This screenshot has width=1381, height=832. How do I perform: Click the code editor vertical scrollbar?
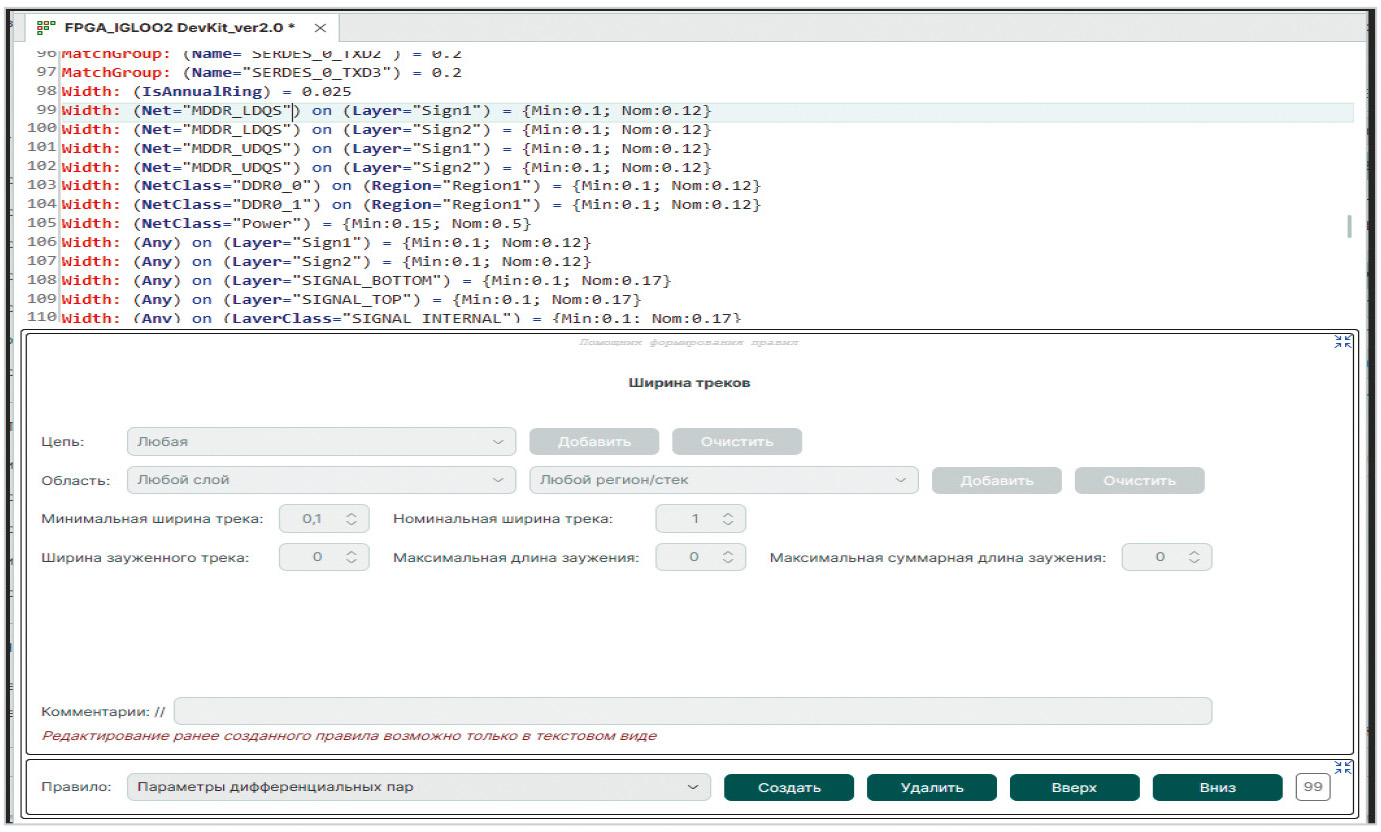tap(1349, 225)
